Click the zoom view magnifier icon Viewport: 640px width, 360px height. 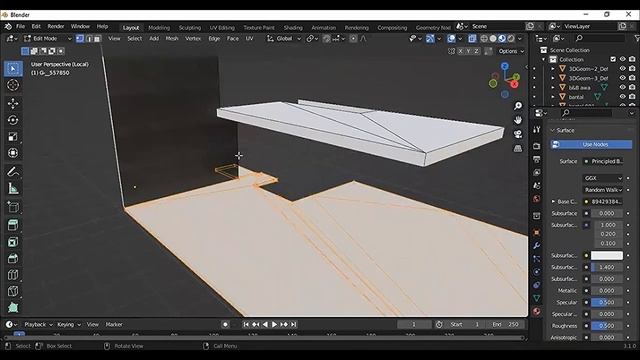point(518,106)
